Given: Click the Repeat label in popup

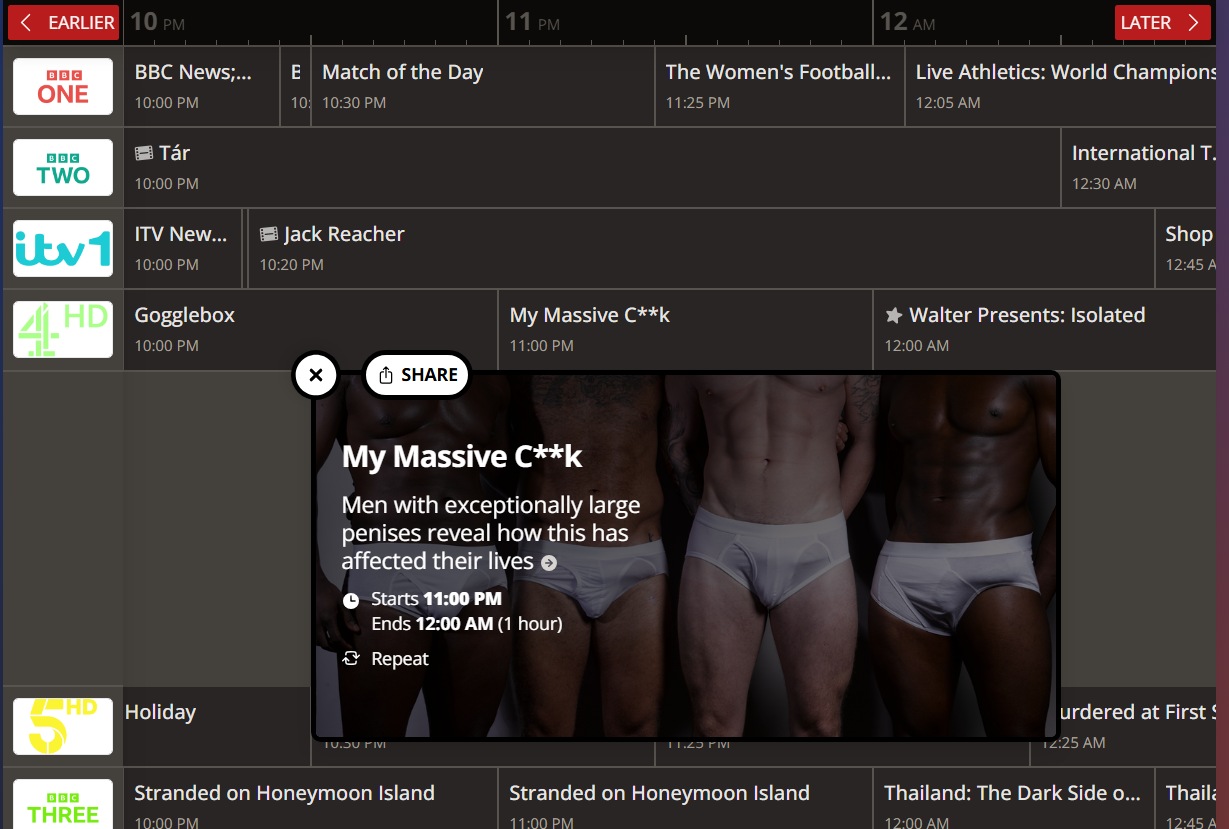Looking at the screenshot, I should (x=400, y=658).
